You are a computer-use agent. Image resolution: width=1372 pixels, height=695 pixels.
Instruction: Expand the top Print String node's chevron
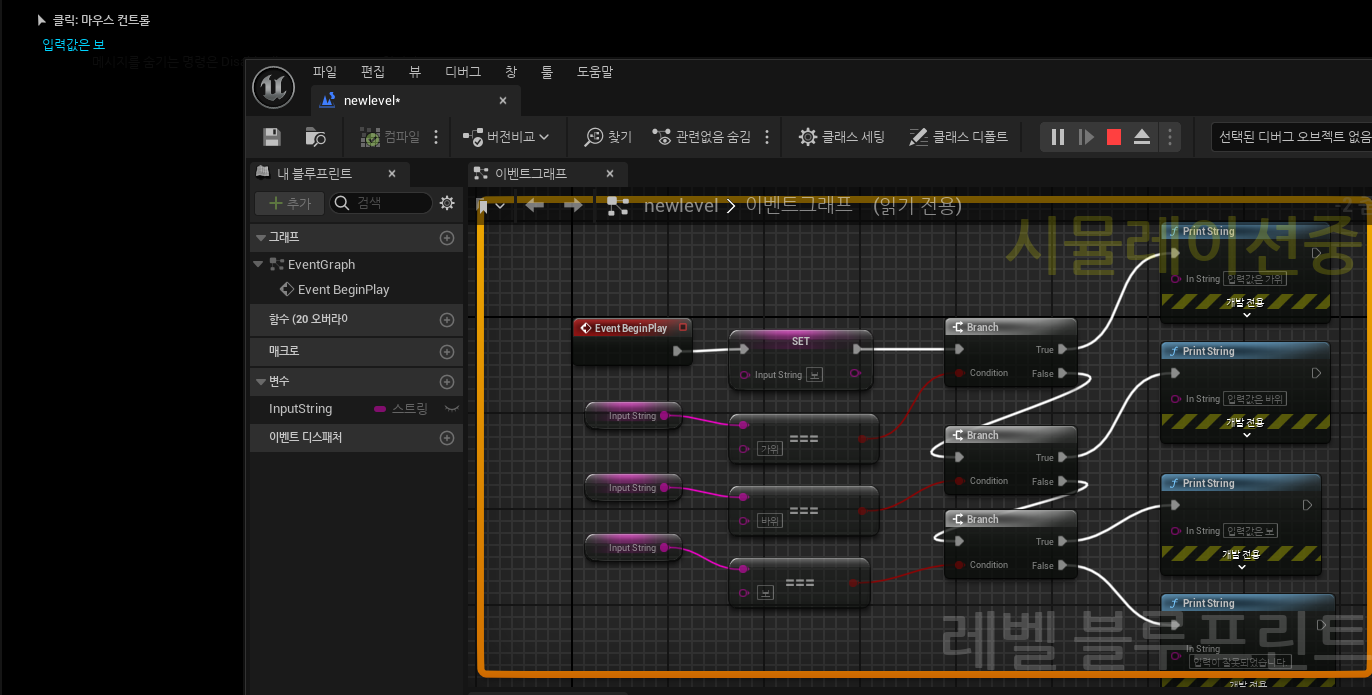pyautogui.click(x=1246, y=315)
